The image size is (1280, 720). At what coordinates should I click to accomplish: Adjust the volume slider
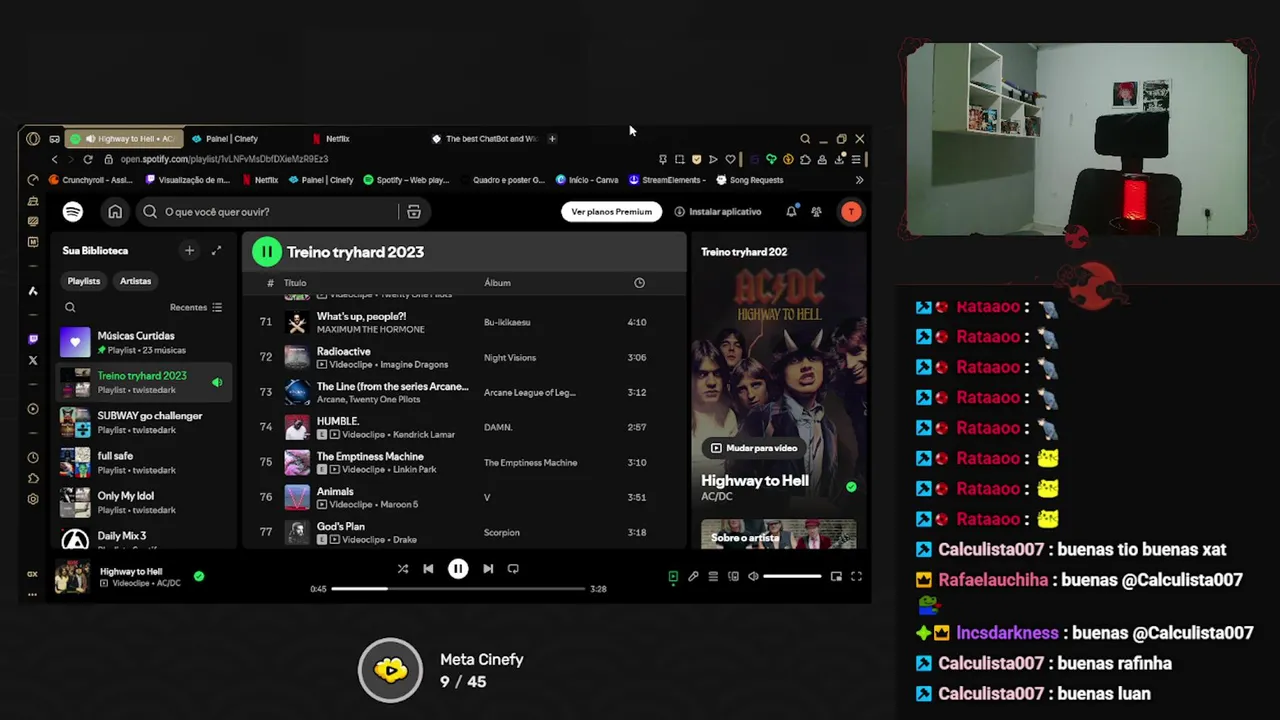[792, 577]
